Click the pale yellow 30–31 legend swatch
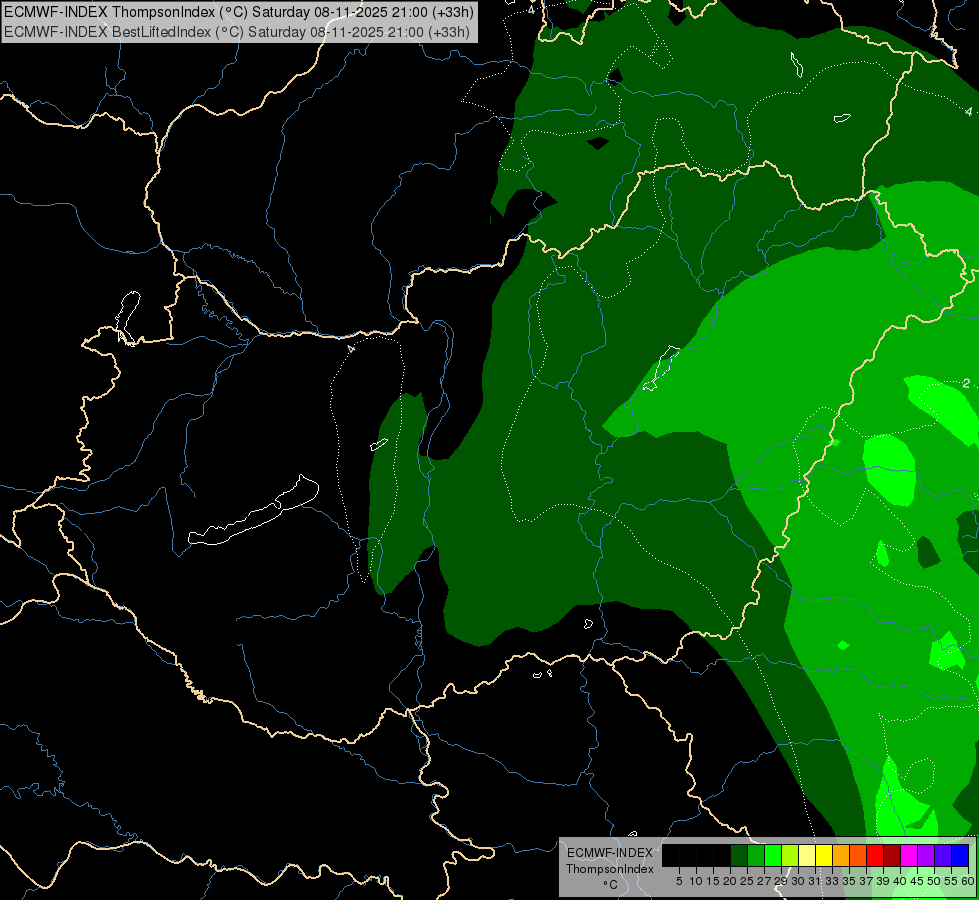The width and height of the screenshot is (979, 900). click(807, 855)
